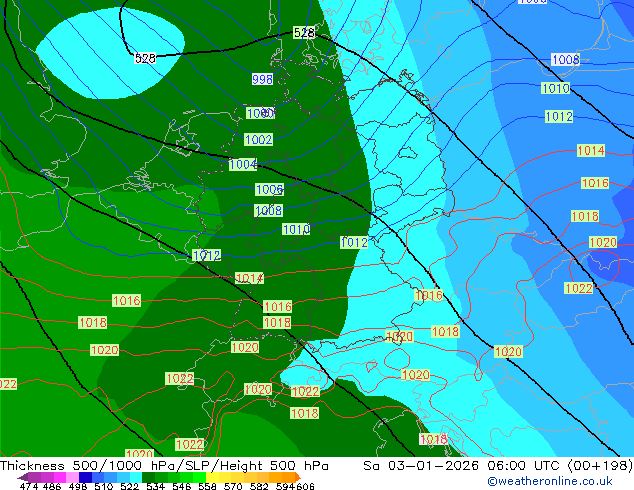Screen dimensions: 634x490
Task: Select the '1008' label above the upper-right 1010
Action: point(565,60)
